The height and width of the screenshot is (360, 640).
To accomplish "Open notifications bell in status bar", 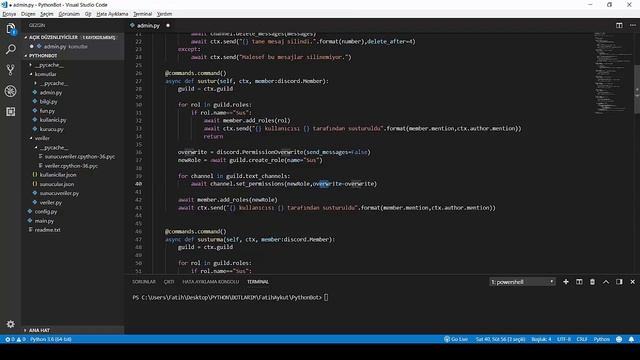I will coord(631,339).
